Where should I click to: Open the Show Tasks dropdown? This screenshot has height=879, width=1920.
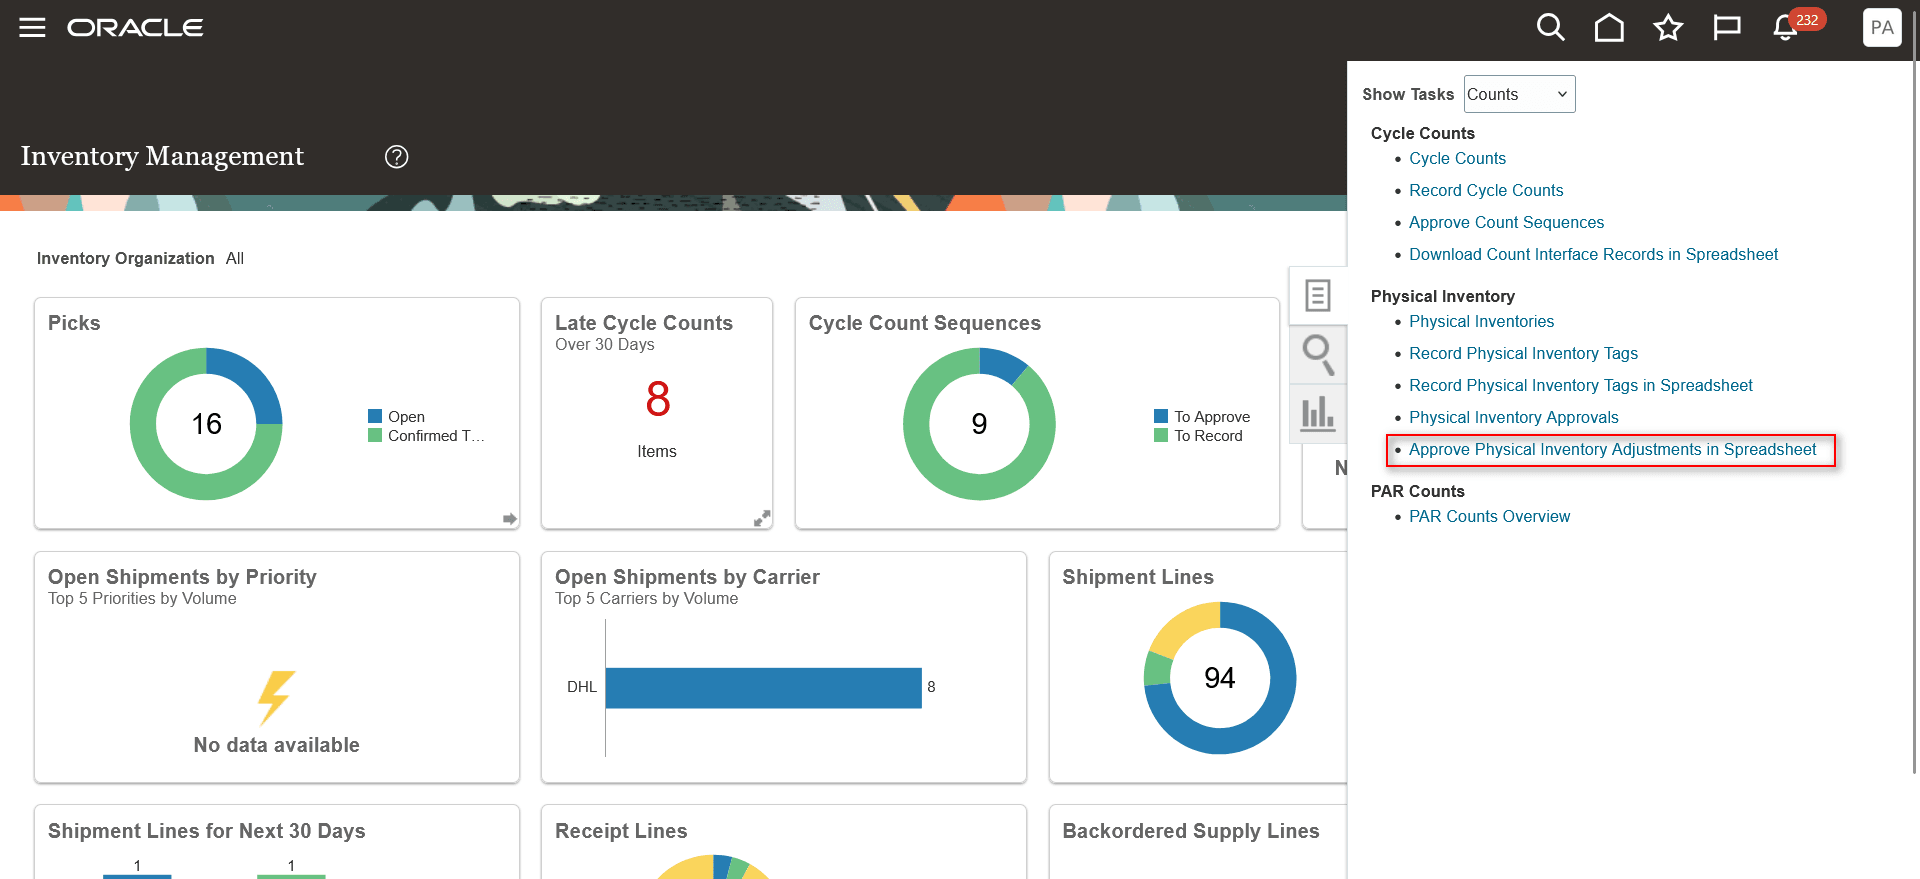(1519, 94)
